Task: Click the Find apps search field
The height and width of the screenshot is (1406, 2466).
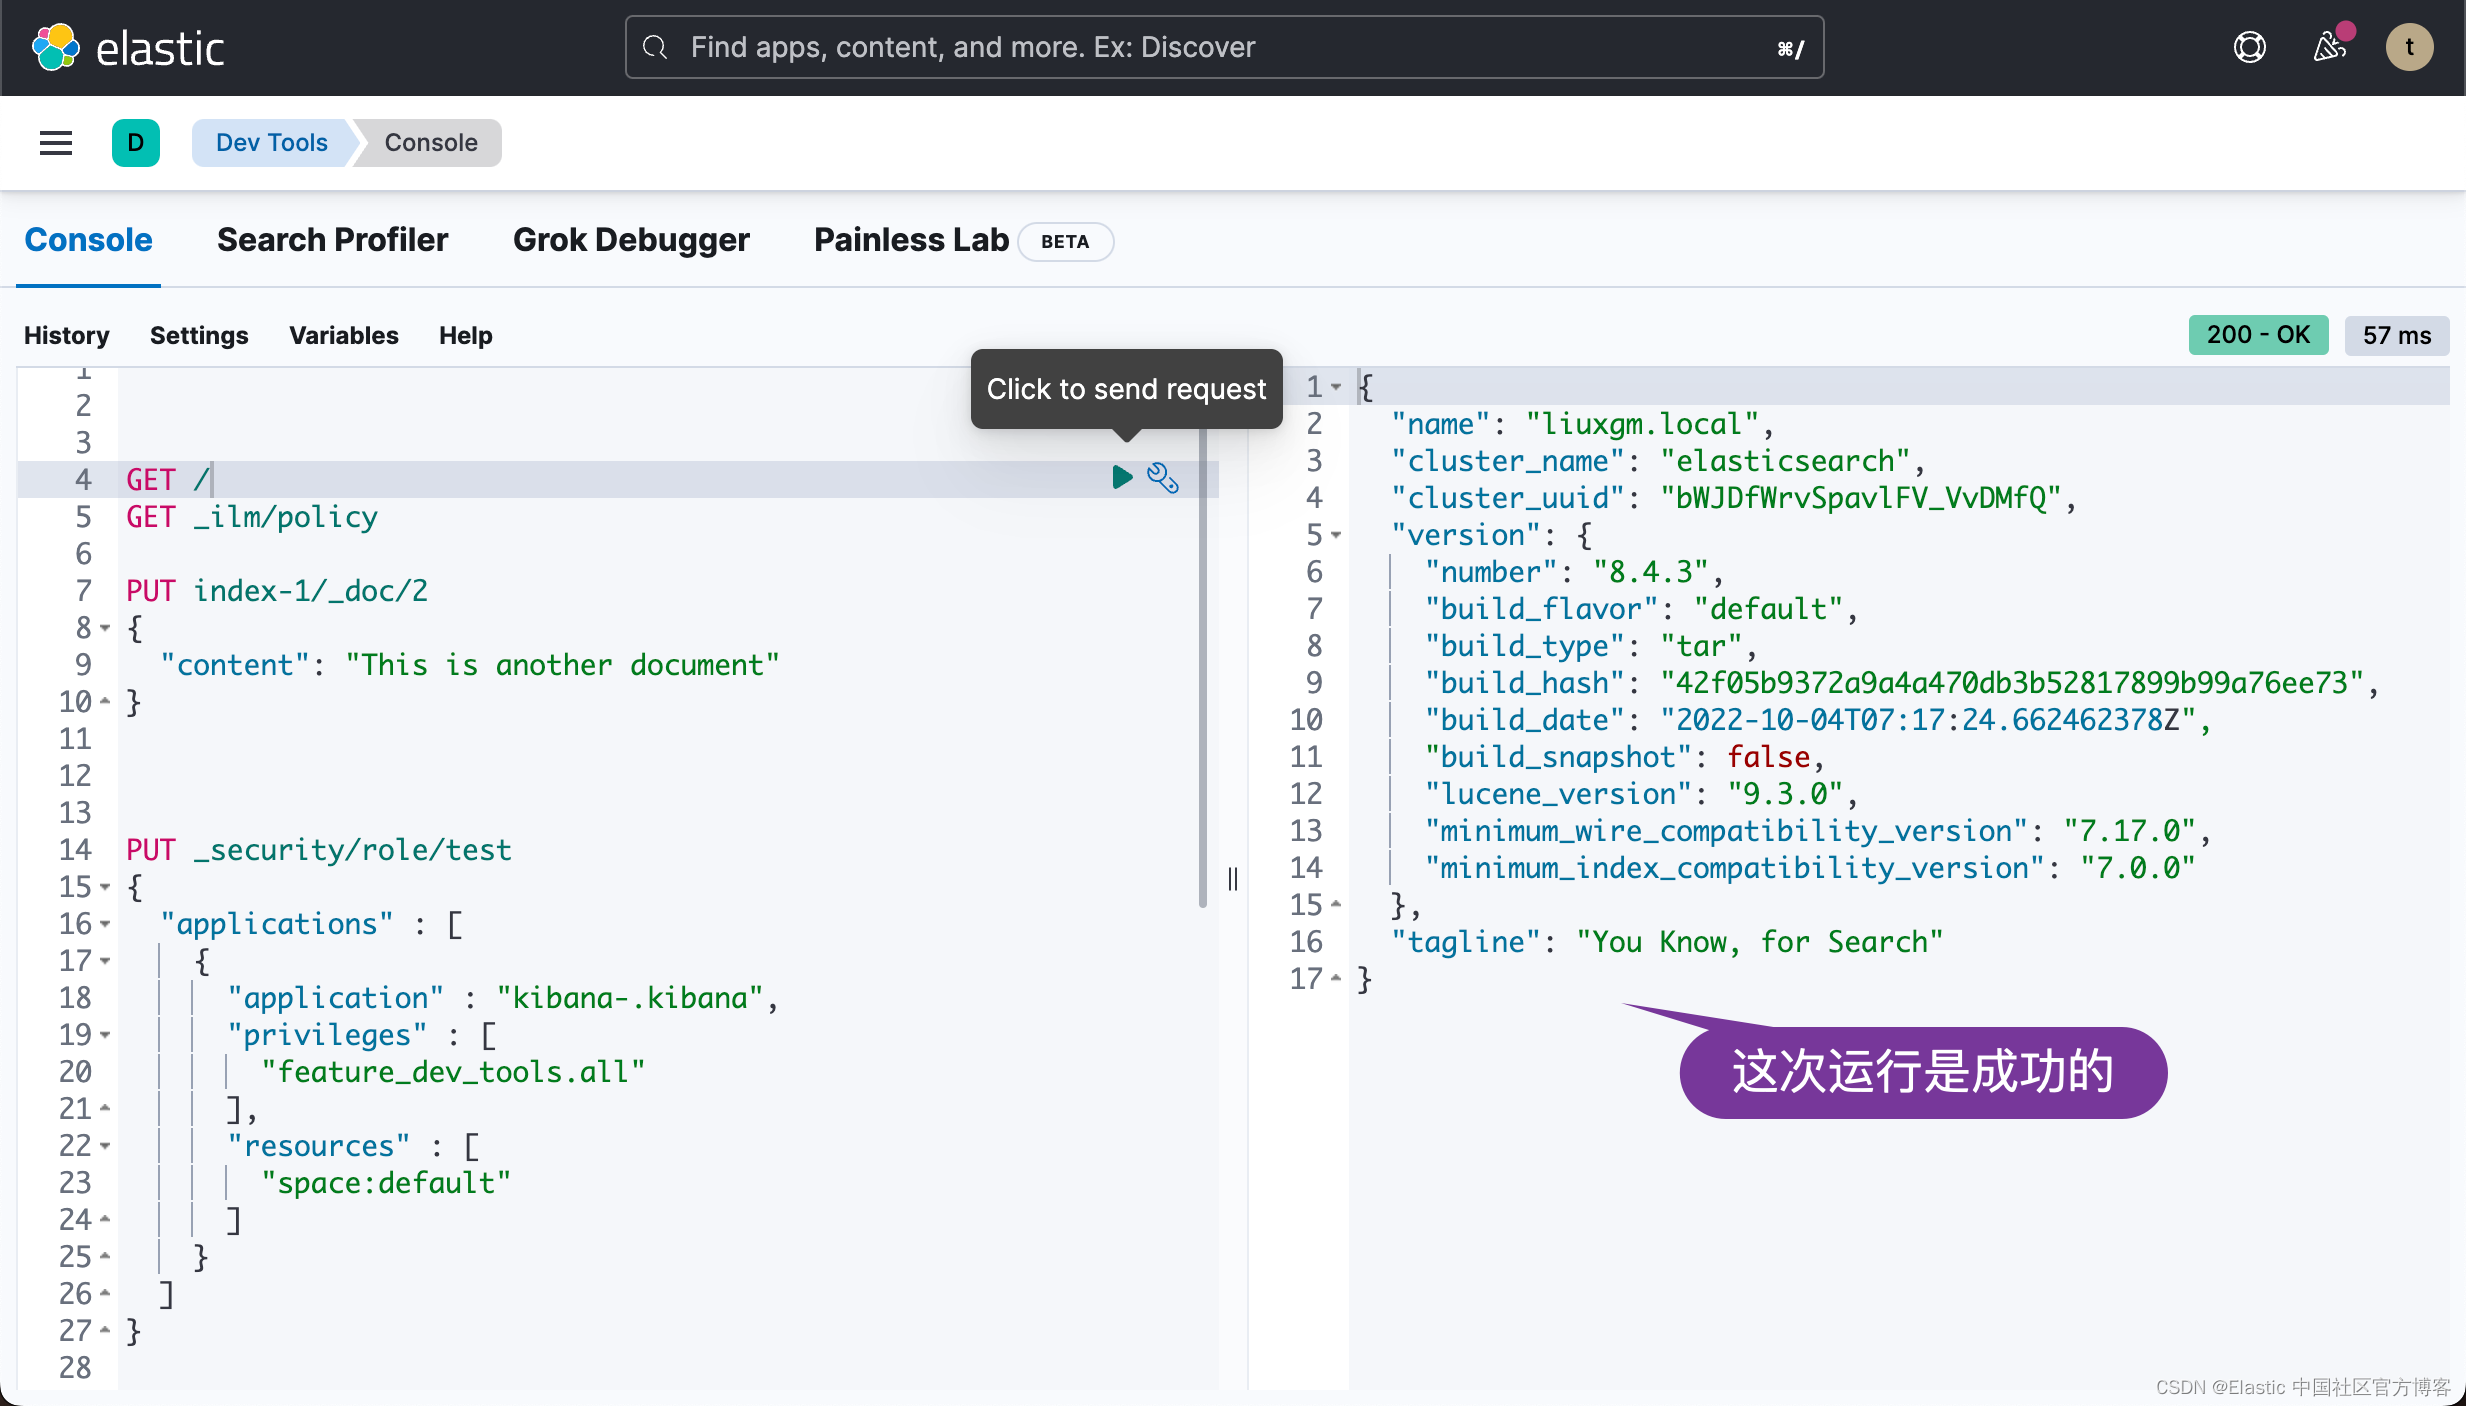Action: click(x=1224, y=47)
